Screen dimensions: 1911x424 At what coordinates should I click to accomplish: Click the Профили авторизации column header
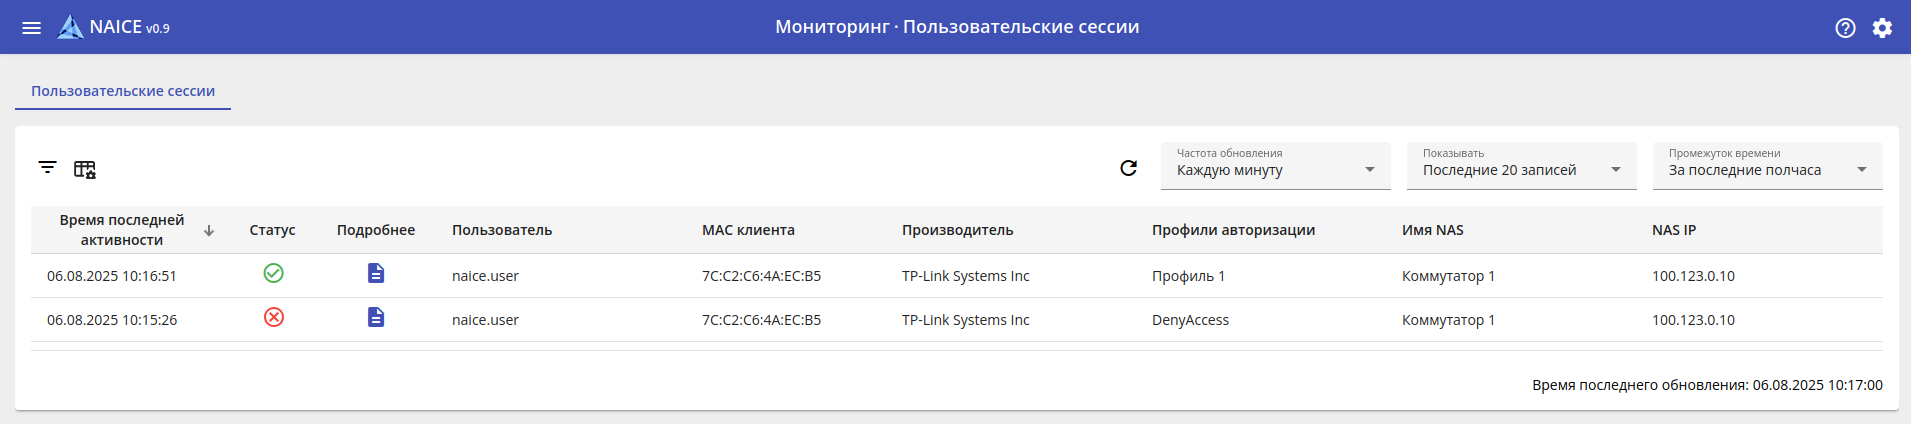tap(1233, 230)
